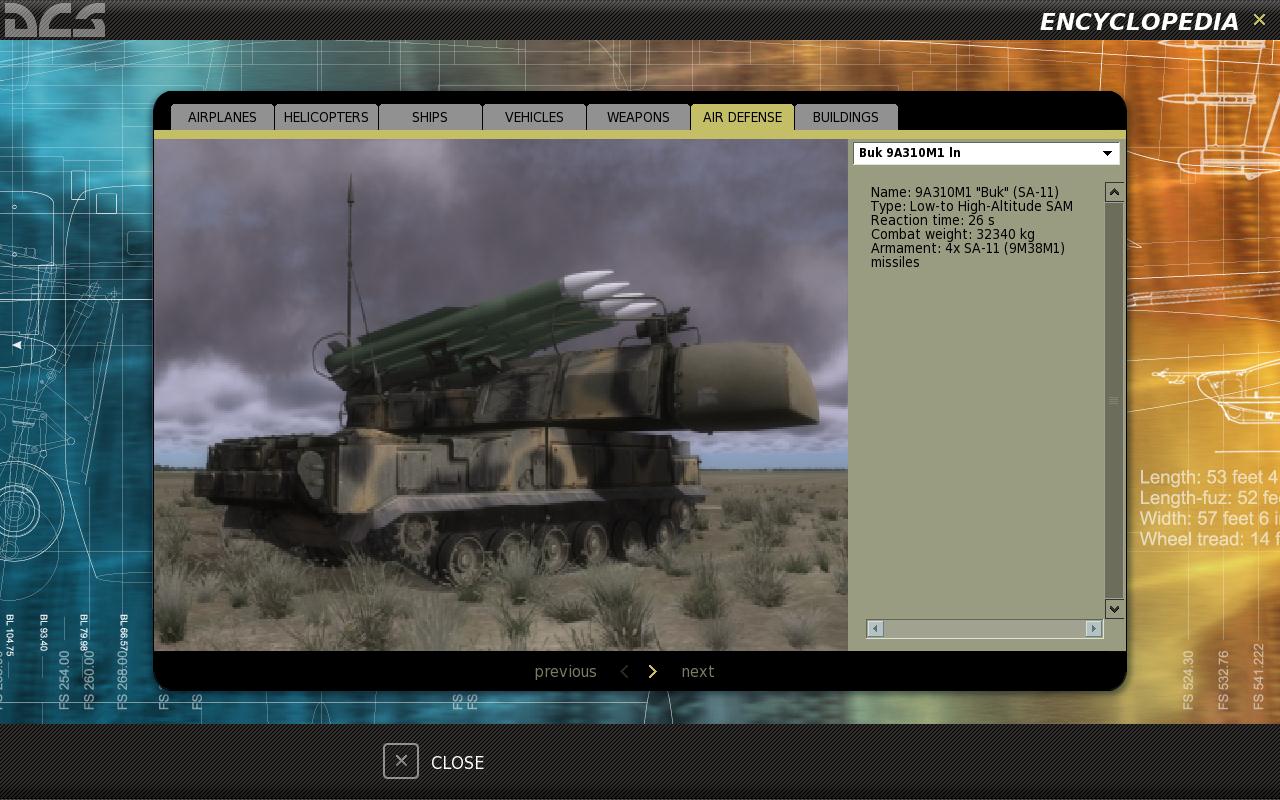Open the Vehicles tab

click(534, 117)
